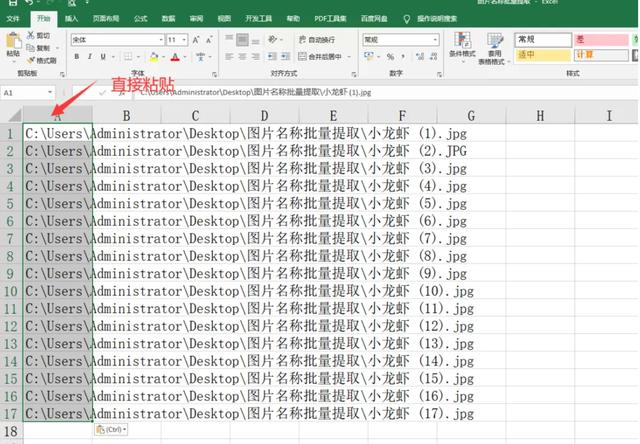Click the Increase Indent icon

(286, 57)
